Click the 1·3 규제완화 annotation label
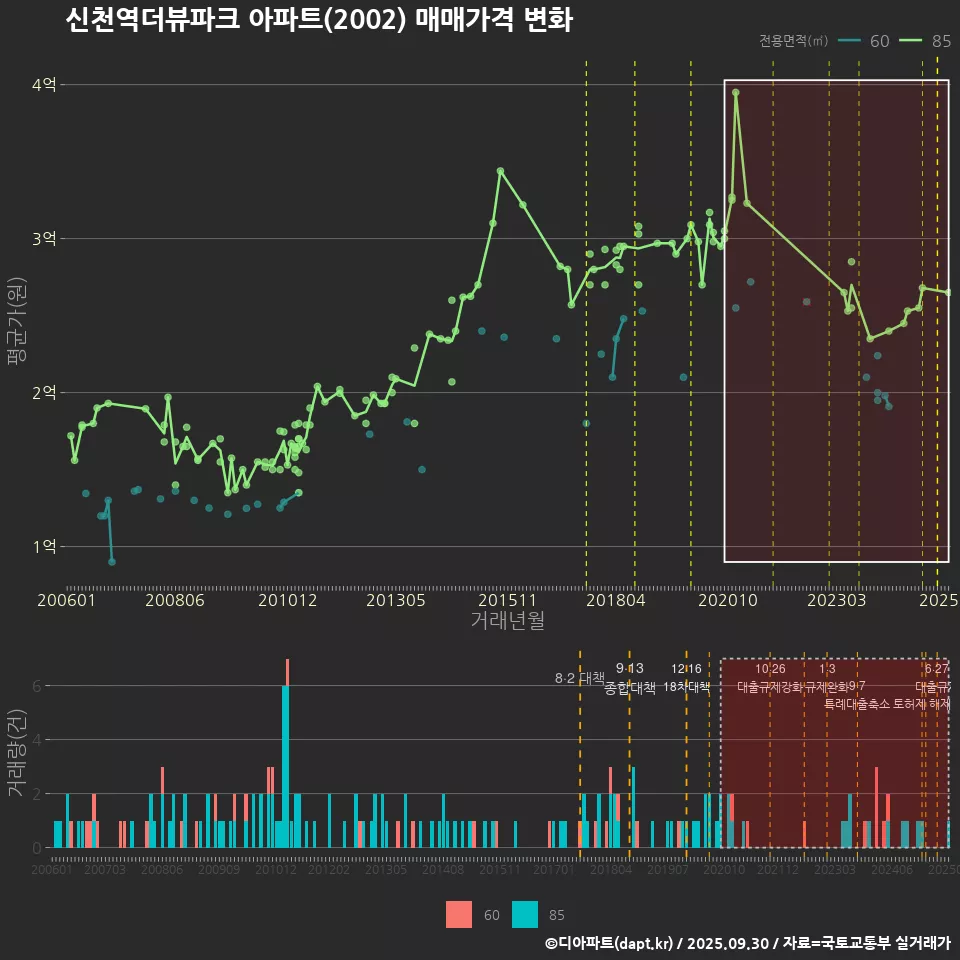The image size is (960, 960). click(x=827, y=678)
